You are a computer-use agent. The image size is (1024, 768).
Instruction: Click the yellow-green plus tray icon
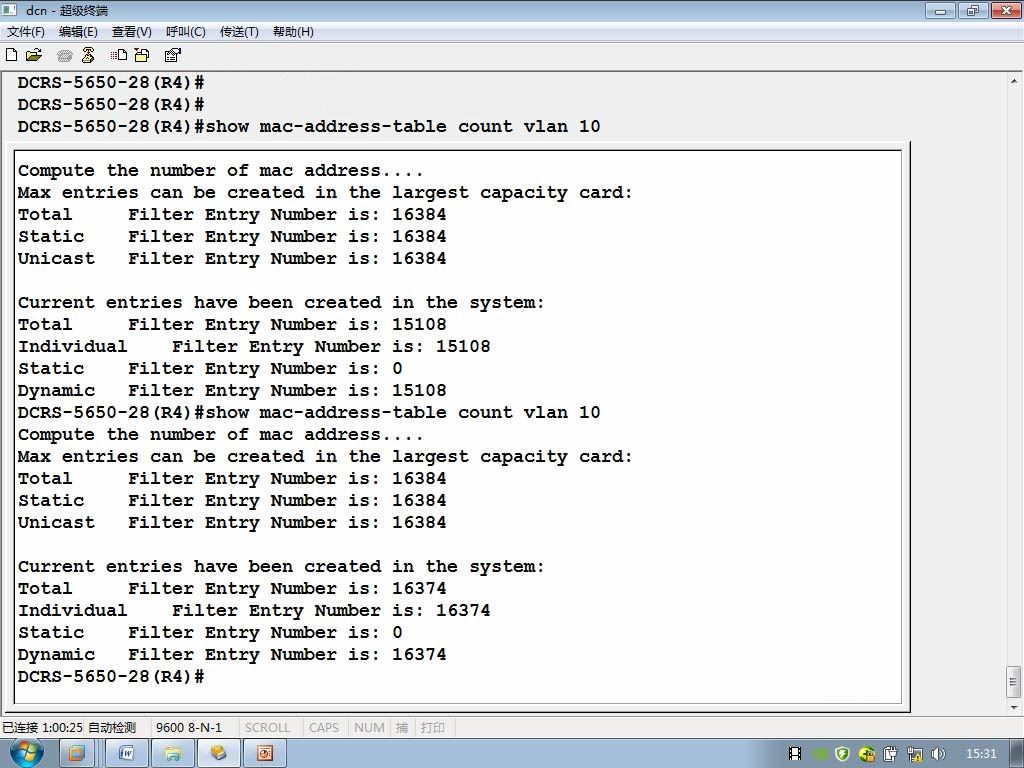(867, 754)
